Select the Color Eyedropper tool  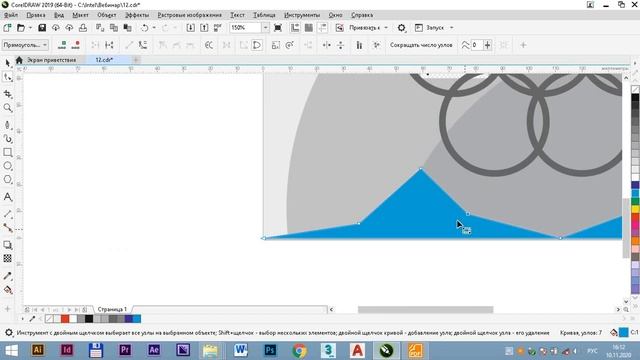7,276
